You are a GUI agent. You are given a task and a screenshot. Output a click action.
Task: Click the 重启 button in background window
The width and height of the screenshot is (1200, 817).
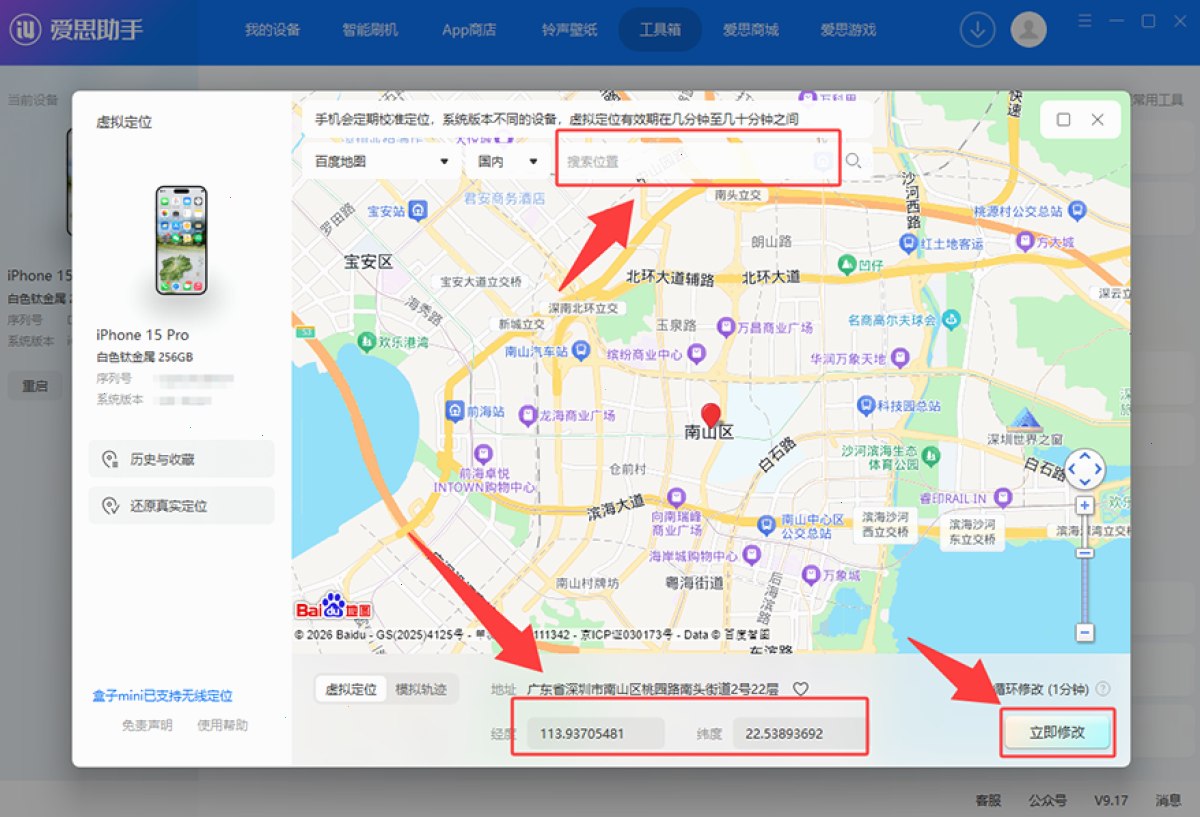[36, 386]
